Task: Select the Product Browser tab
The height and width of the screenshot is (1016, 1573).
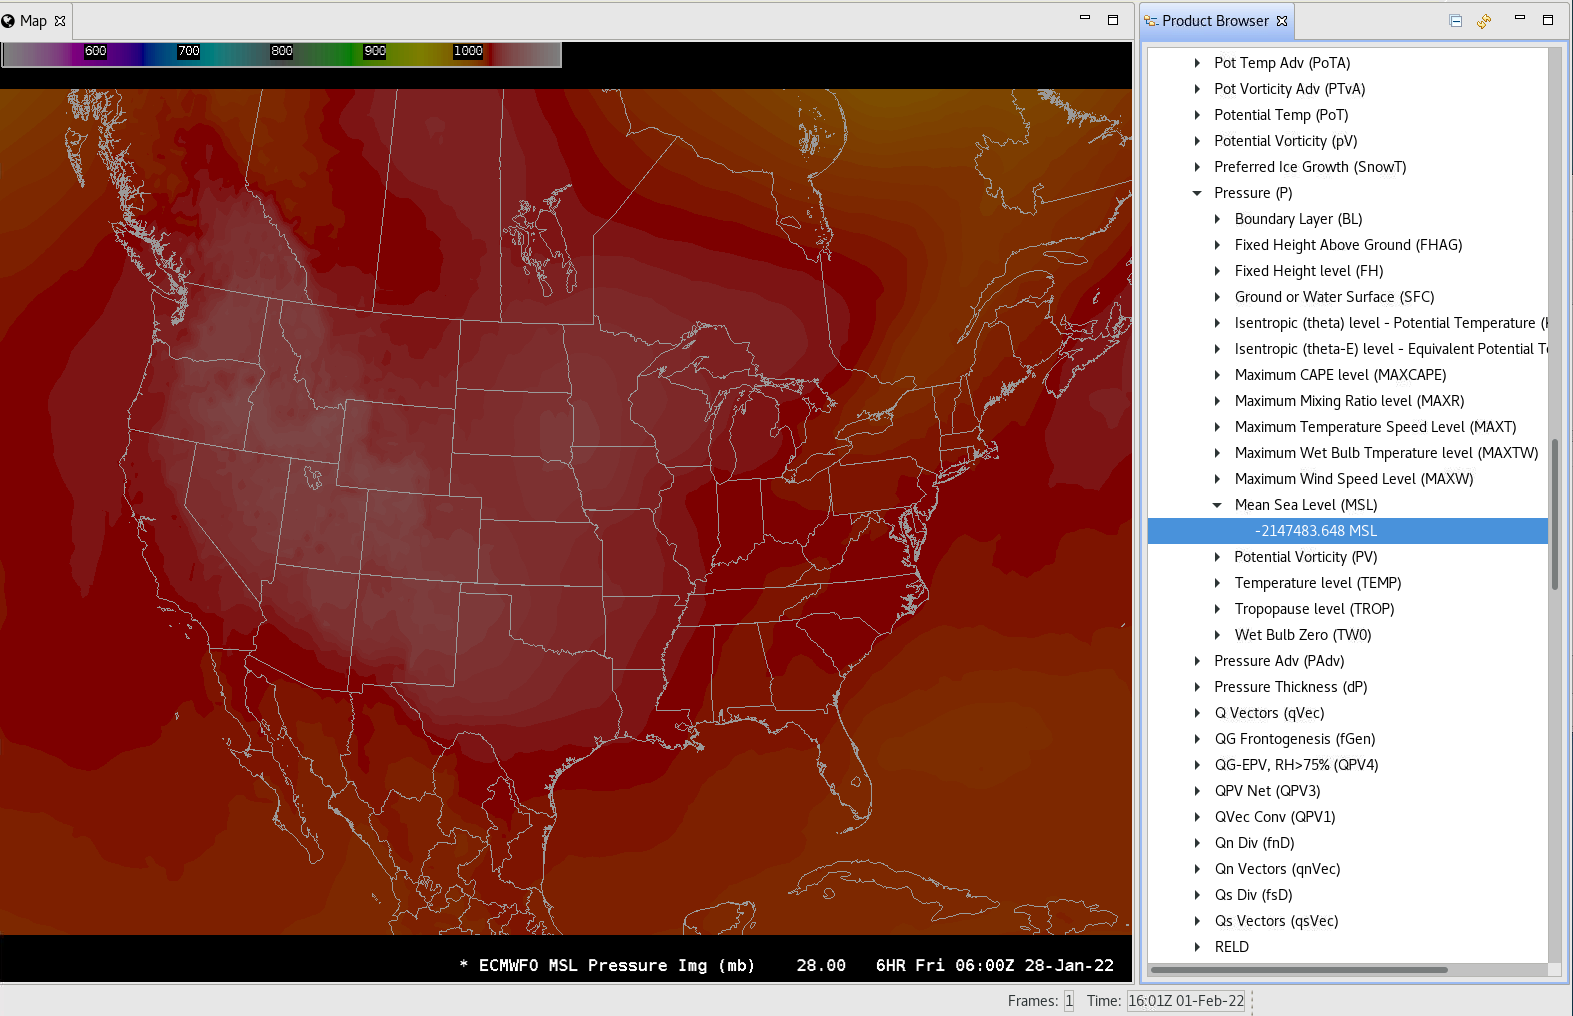Action: [1214, 21]
